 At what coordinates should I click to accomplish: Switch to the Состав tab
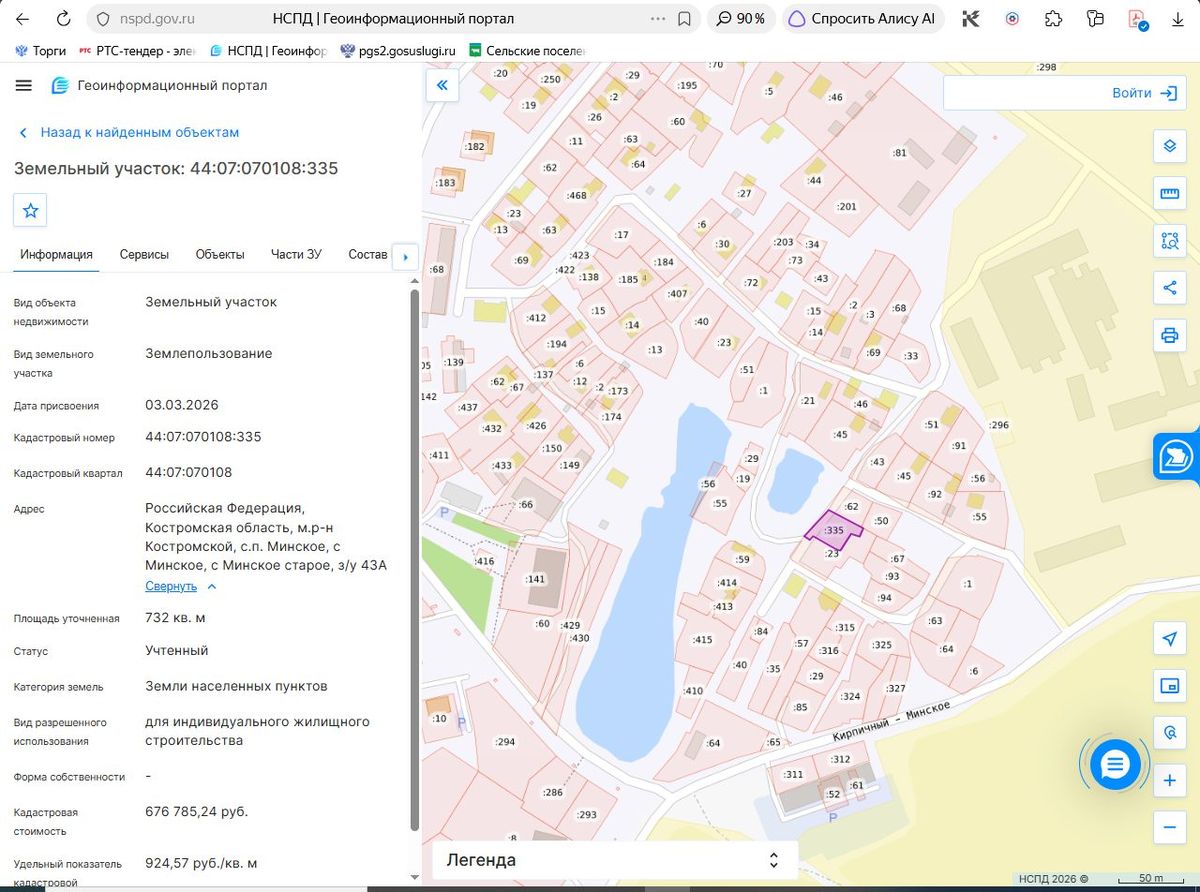[367, 254]
